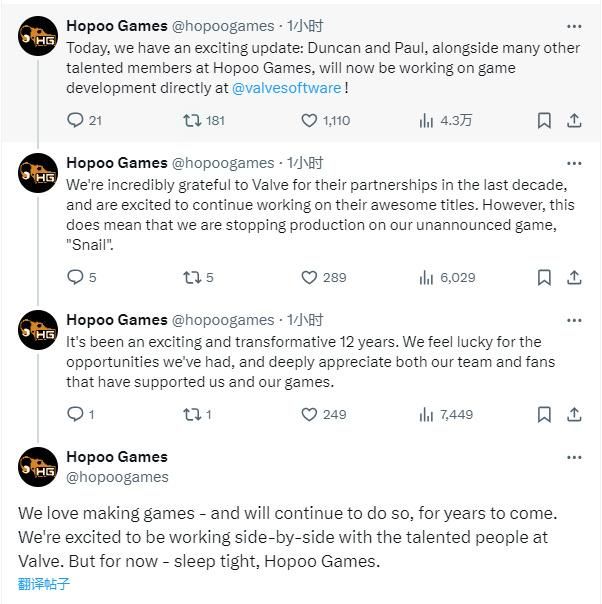The width and height of the screenshot is (602, 604).
Task: Bookmark the first tweet about Valve
Action: tap(544, 120)
